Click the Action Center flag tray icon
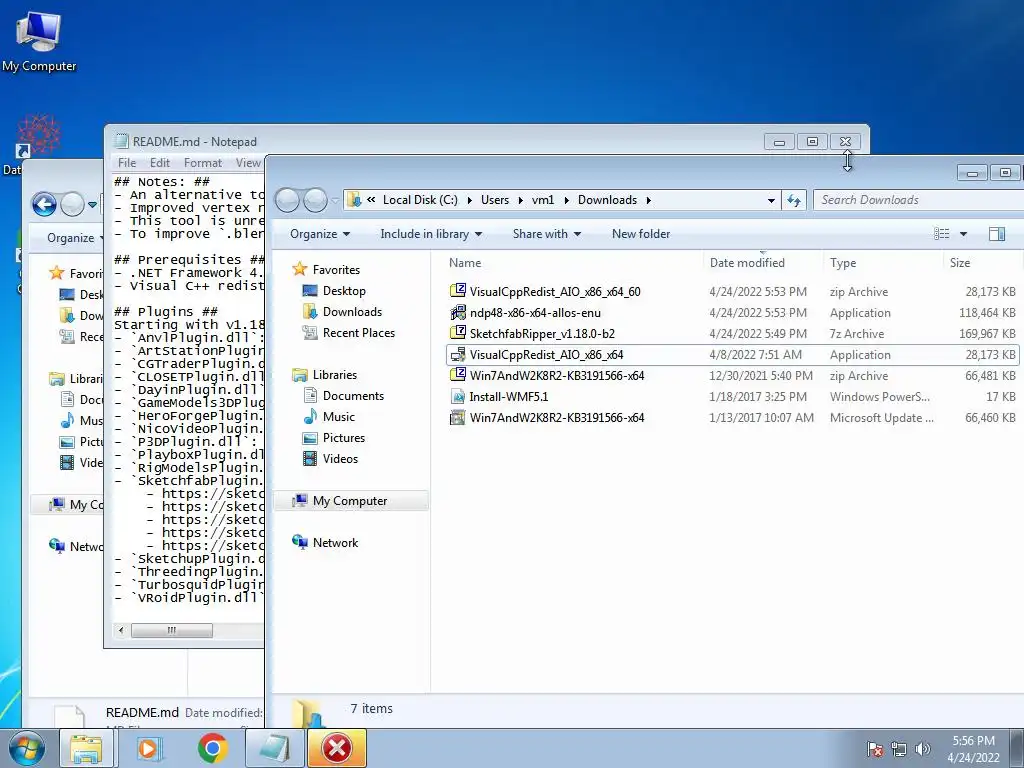1024x768 pixels. pyautogui.click(x=874, y=749)
